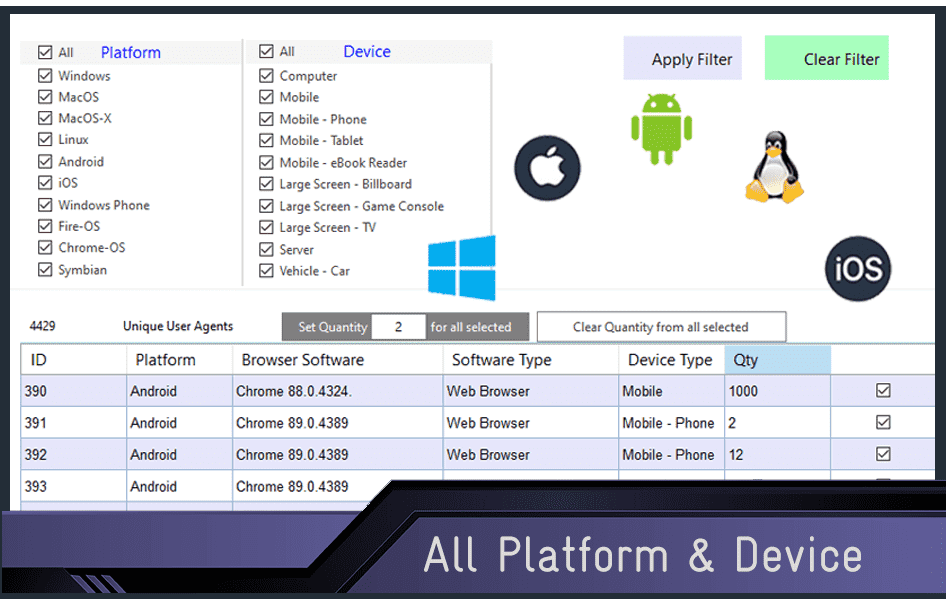The image size is (946, 605).
Task: Toggle the All checkbox under Platform
Action: pyautogui.click(x=45, y=53)
